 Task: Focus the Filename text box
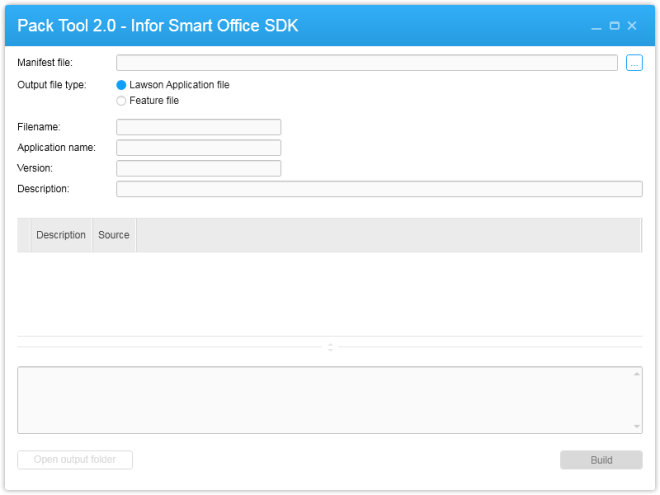[x=198, y=127]
